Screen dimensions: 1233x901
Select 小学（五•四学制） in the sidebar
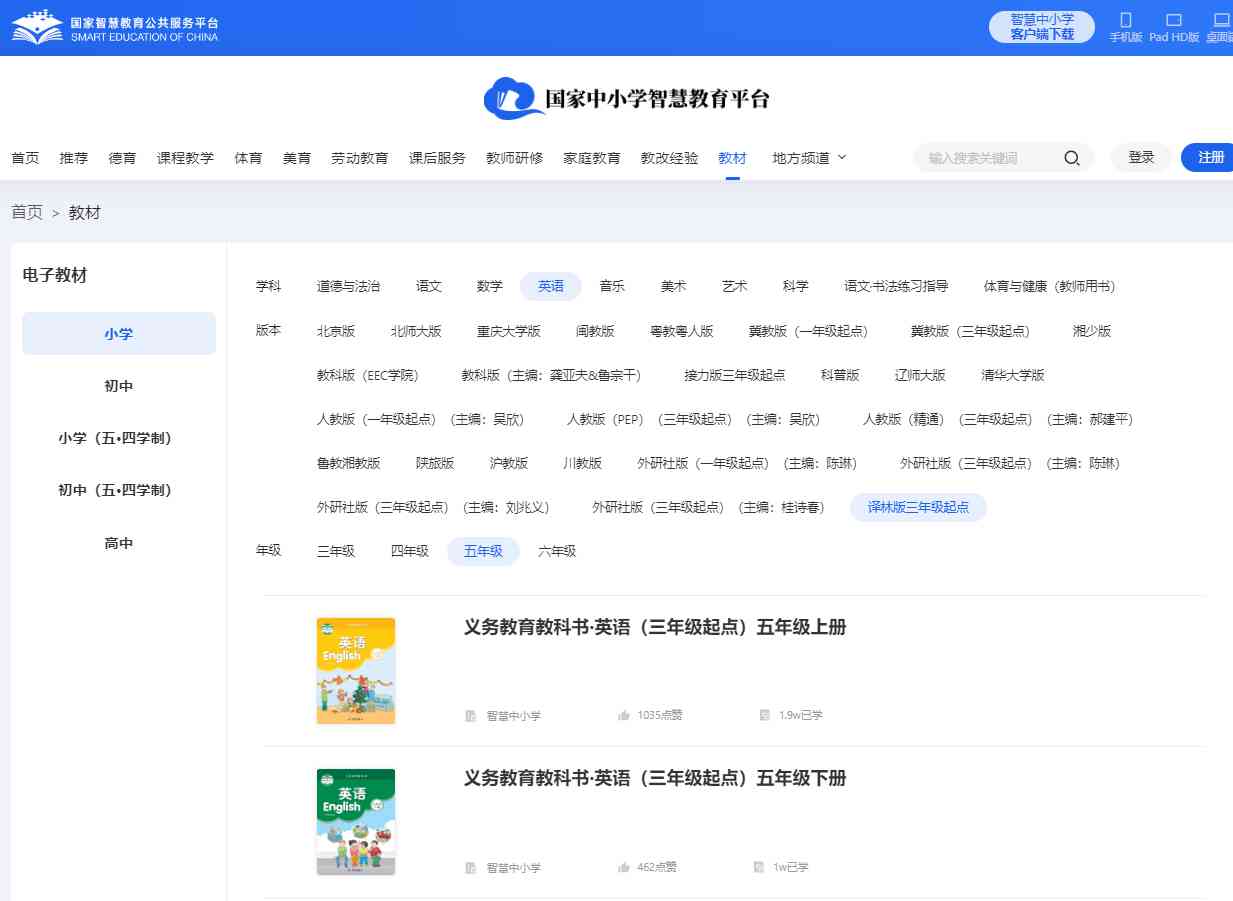tap(119, 438)
